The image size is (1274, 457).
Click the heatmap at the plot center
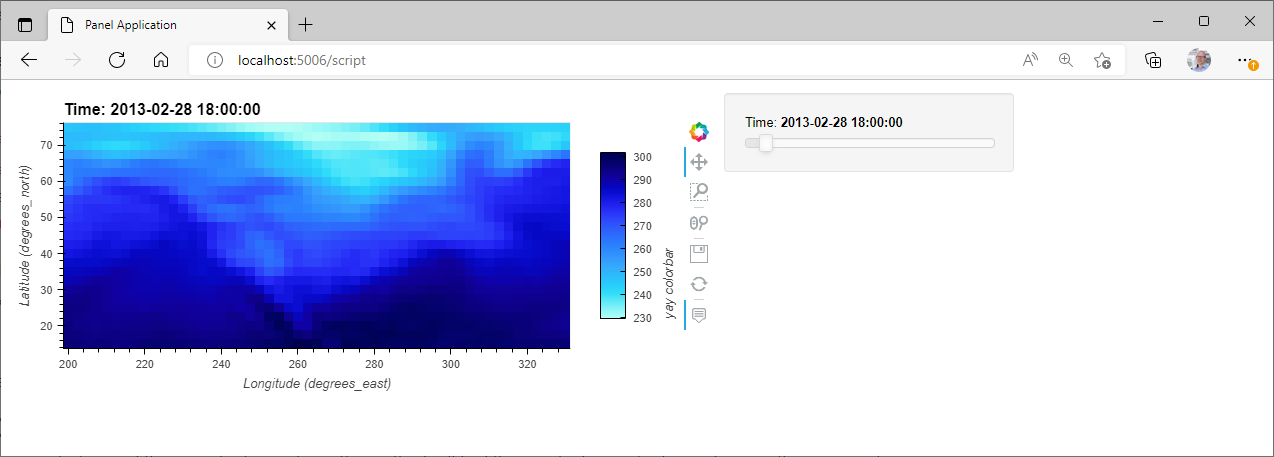pyautogui.click(x=316, y=235)
